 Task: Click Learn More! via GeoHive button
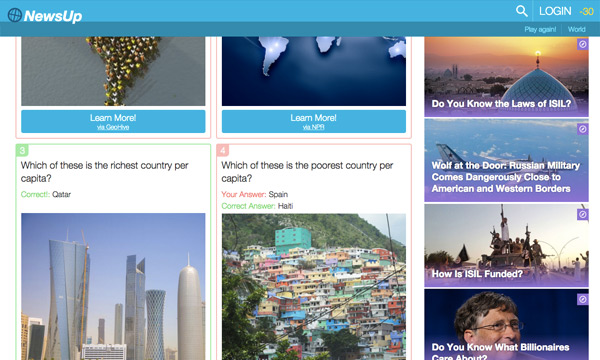113,121
